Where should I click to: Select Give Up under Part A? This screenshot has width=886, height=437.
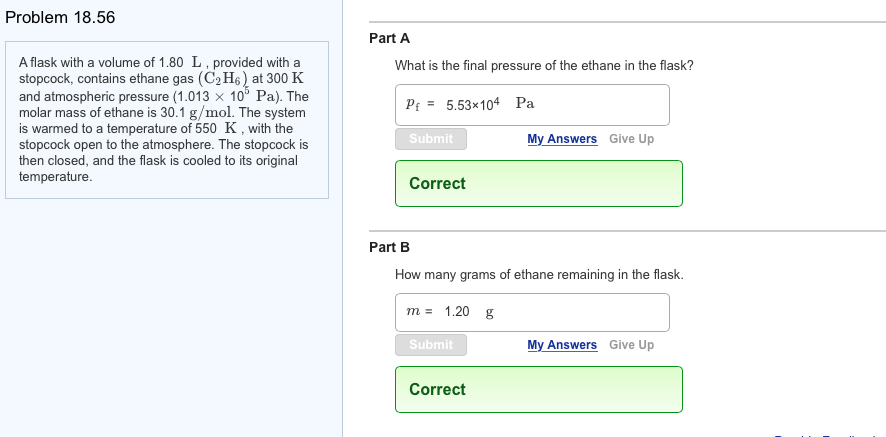coord(631,139)
